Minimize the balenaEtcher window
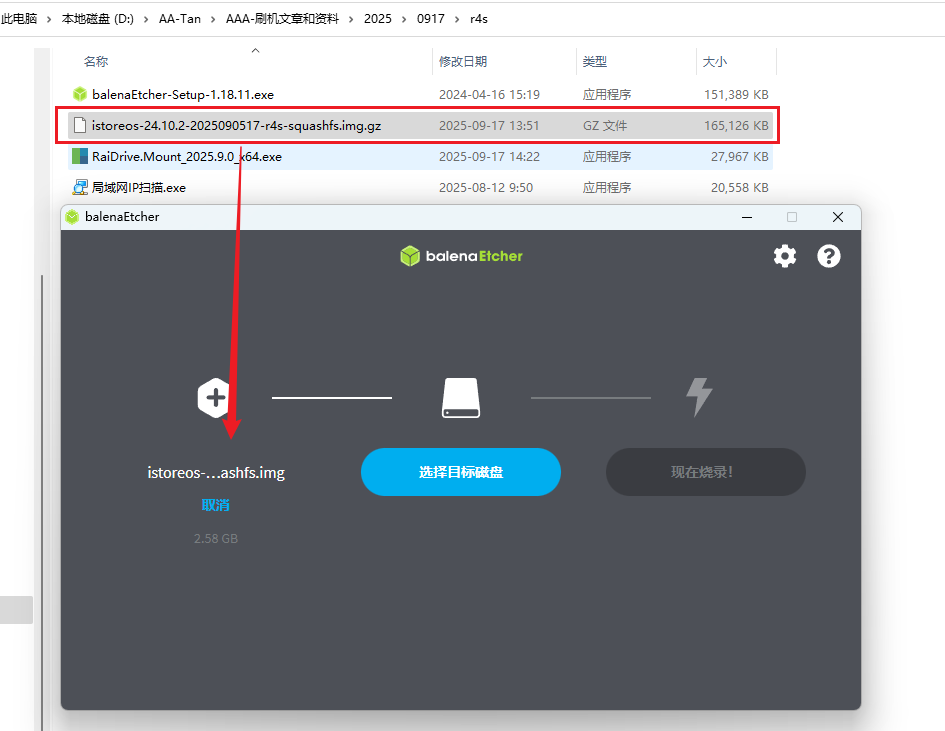945x731 pixels. click(x=747, y=217)
